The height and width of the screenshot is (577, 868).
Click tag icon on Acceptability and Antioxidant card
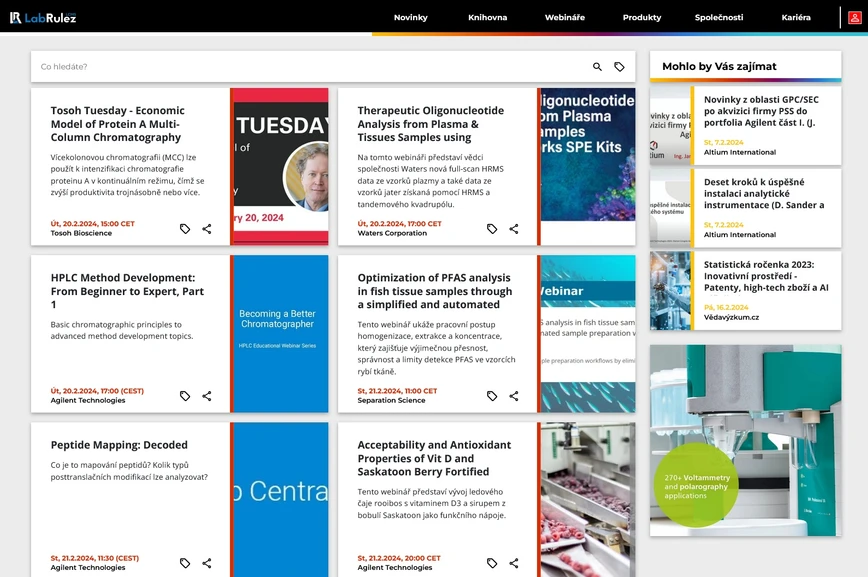coord(492,563)
